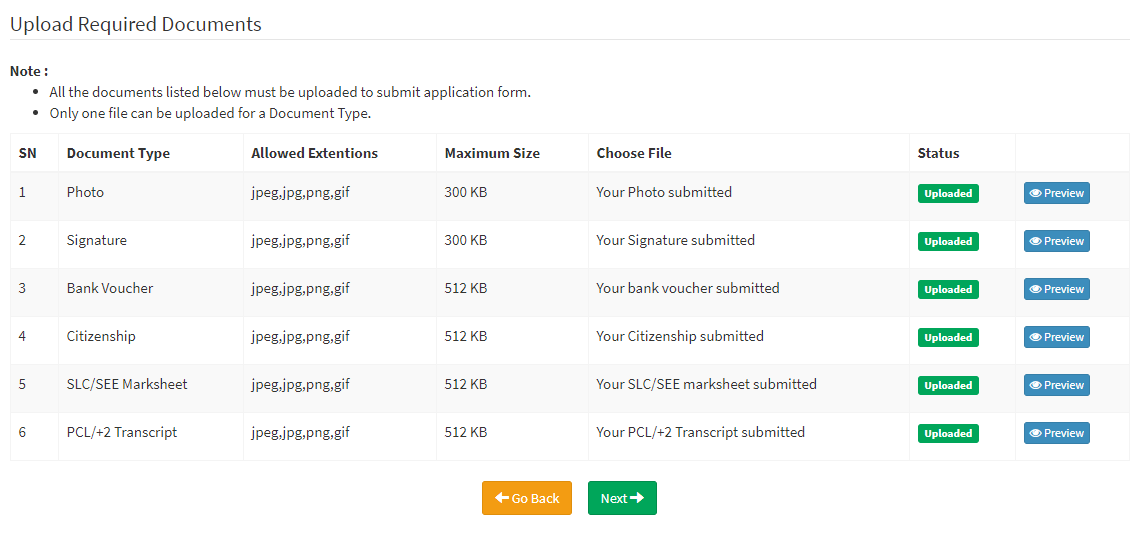Click 'Your Citizenship submitted' text
1137x541 pixels.
click(680, 336)
